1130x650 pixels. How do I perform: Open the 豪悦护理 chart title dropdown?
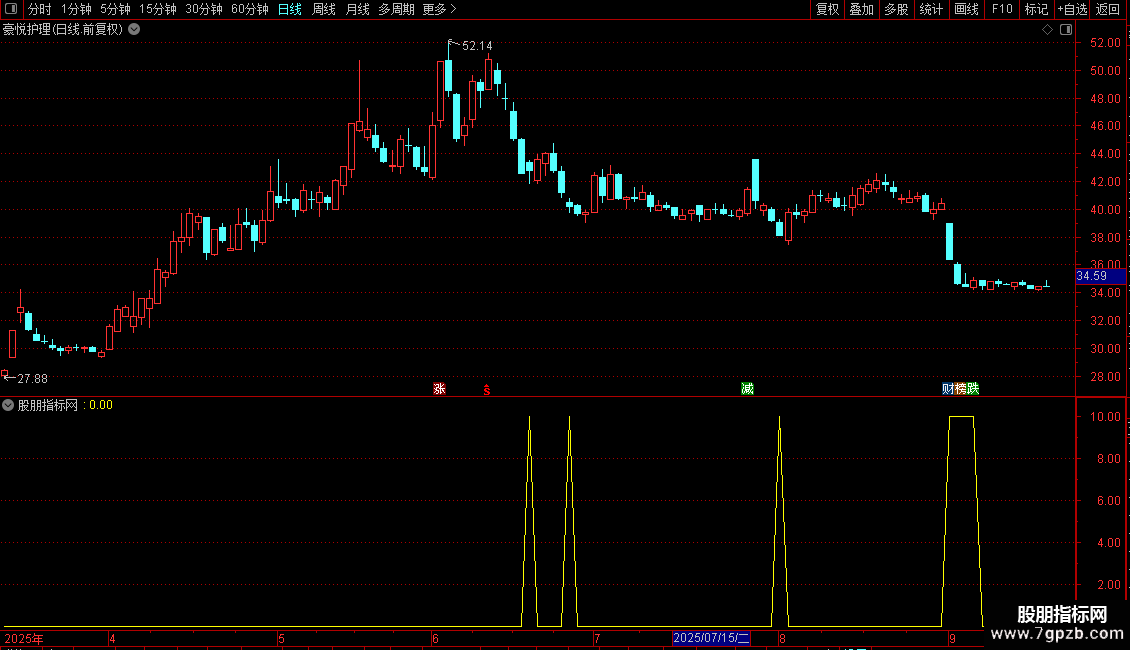pos(134,30)
